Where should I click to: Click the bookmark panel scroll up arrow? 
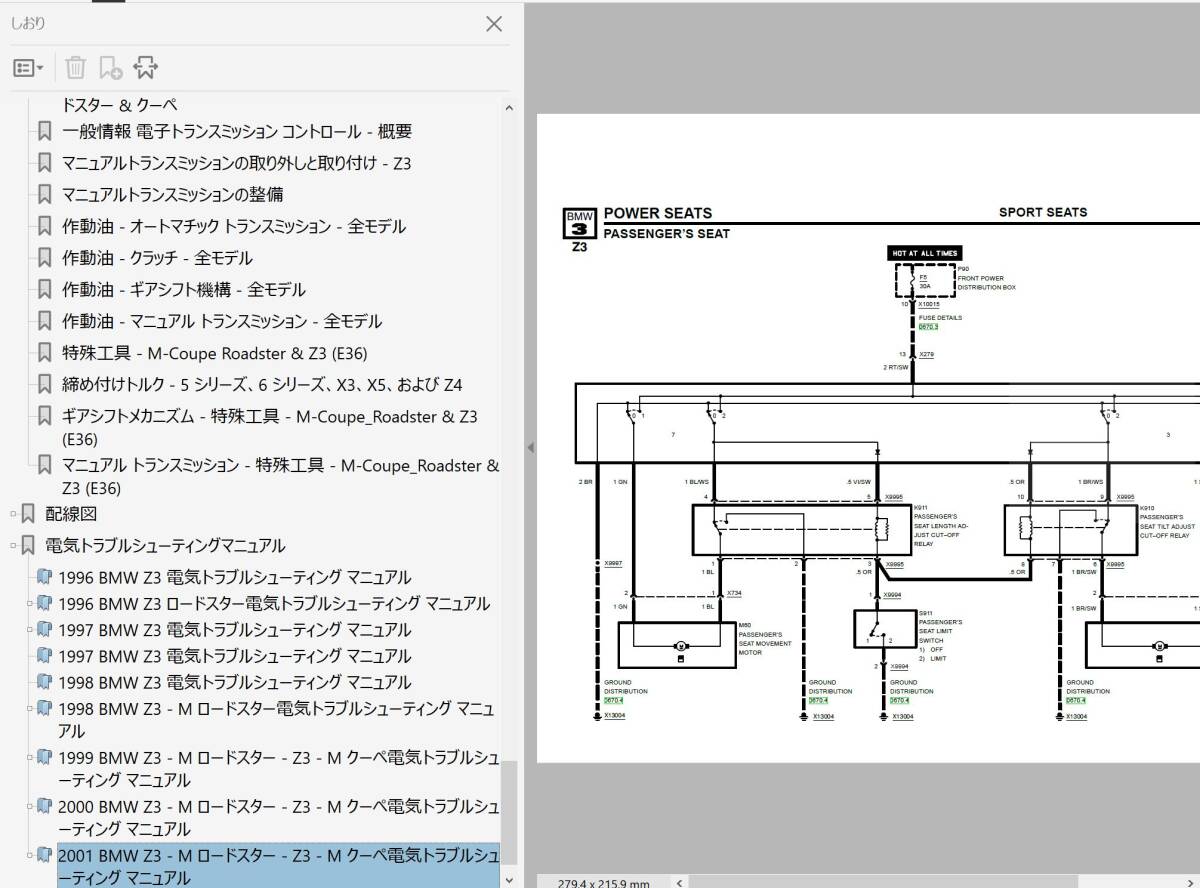[509, 107]
